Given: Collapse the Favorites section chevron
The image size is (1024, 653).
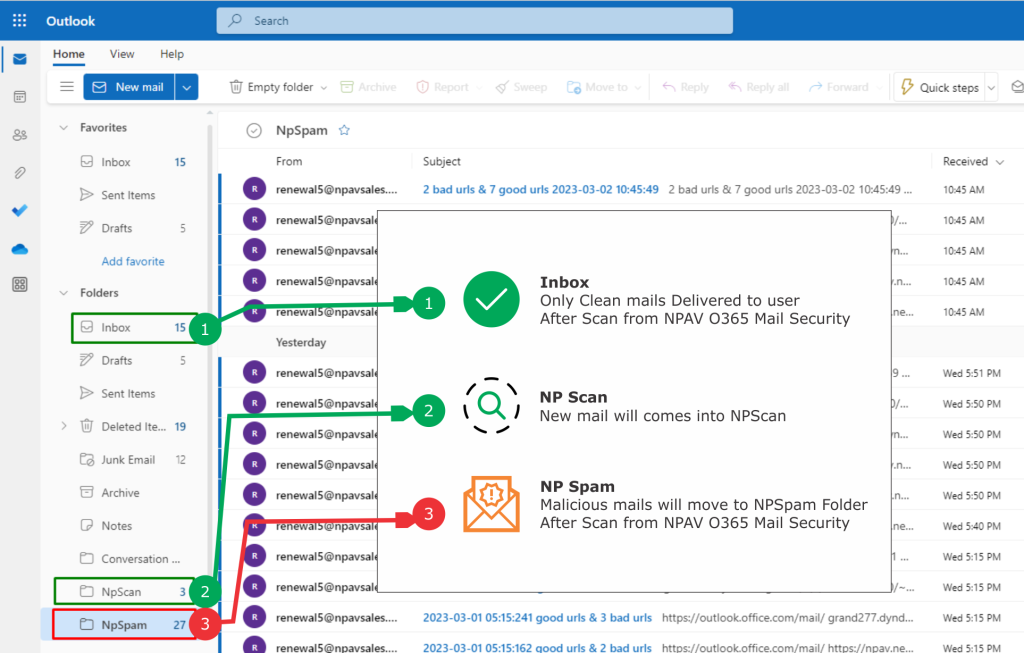Looking at the screenshot, I should coord(64,128).
